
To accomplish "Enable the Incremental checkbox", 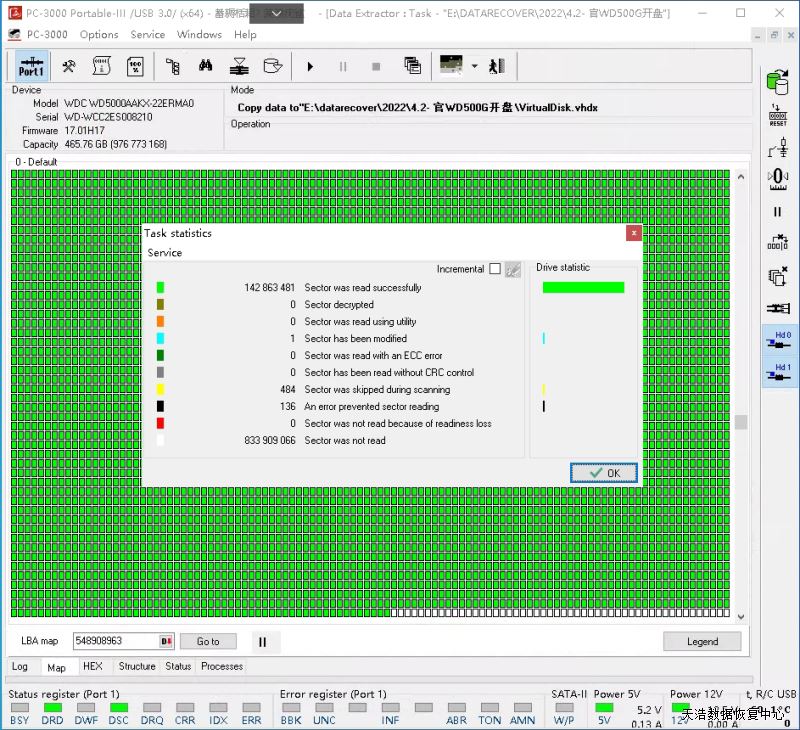I will pyautogui.click(x=495, y=269).
